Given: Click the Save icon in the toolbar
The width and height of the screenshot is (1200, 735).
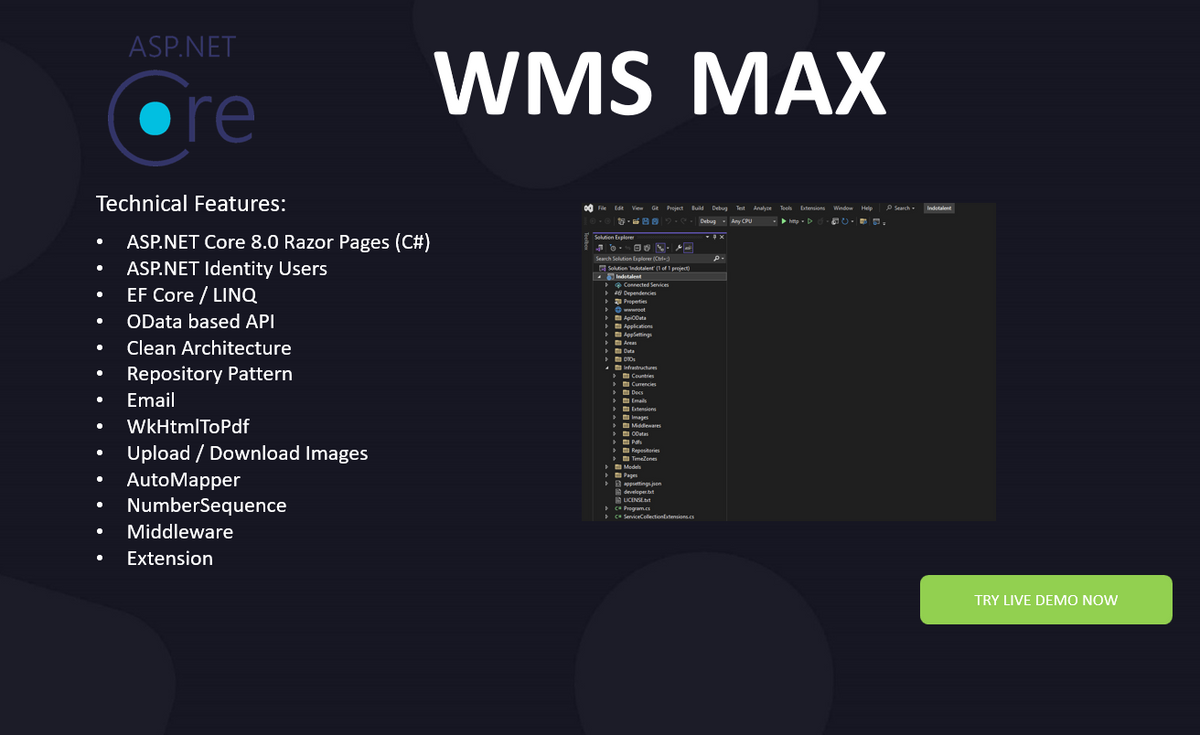Looking at the screenshot, I should tap(645, 221).
